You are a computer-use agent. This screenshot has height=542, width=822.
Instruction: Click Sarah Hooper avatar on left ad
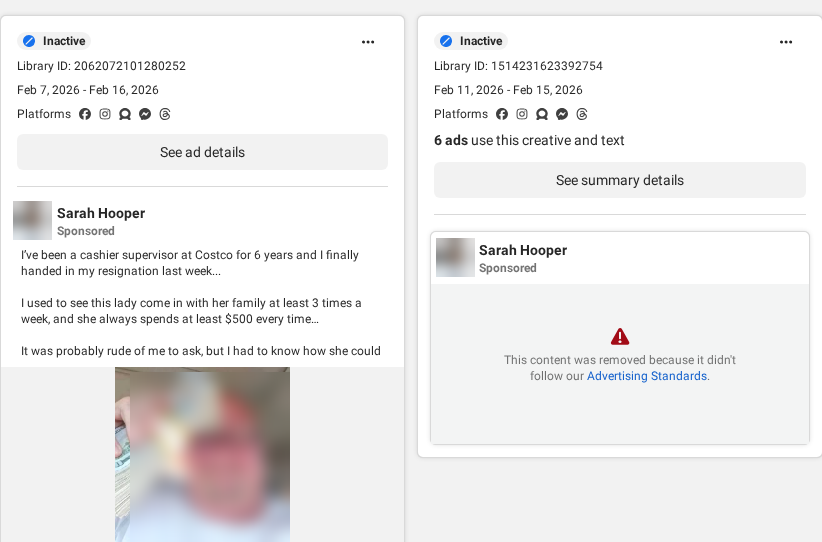click(x=33, y=220)
